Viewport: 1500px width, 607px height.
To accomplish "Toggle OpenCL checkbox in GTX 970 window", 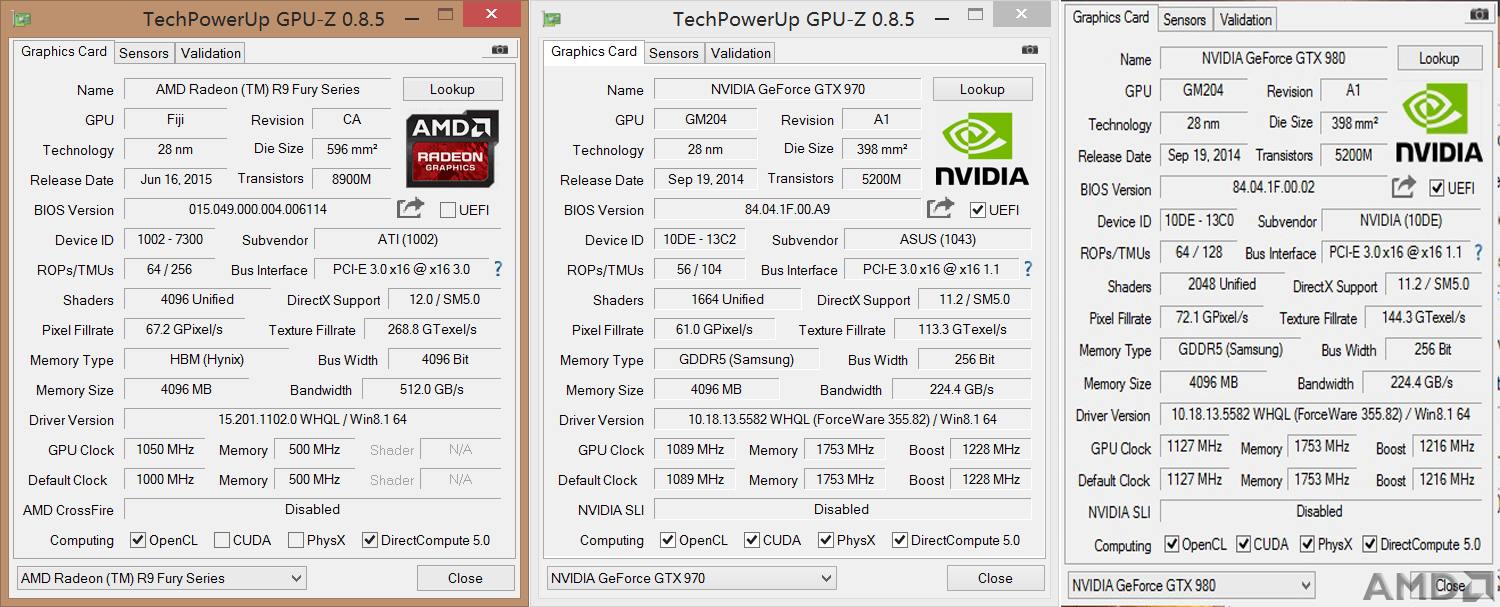I will click(668, 540).
